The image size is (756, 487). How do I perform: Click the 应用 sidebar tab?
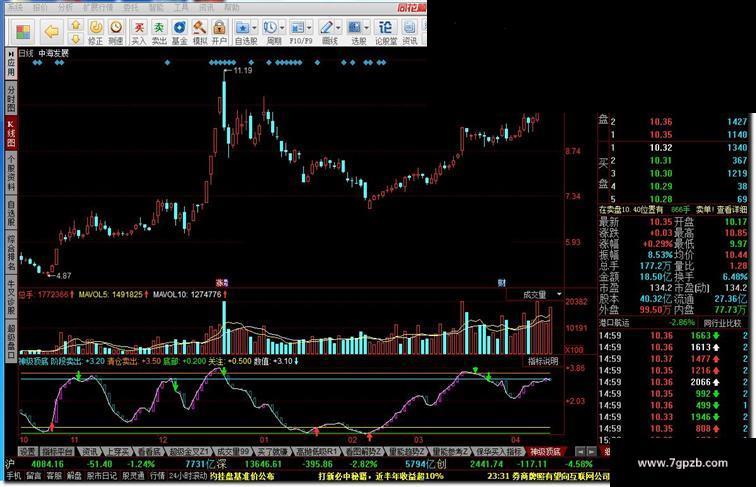pos(11,63)
